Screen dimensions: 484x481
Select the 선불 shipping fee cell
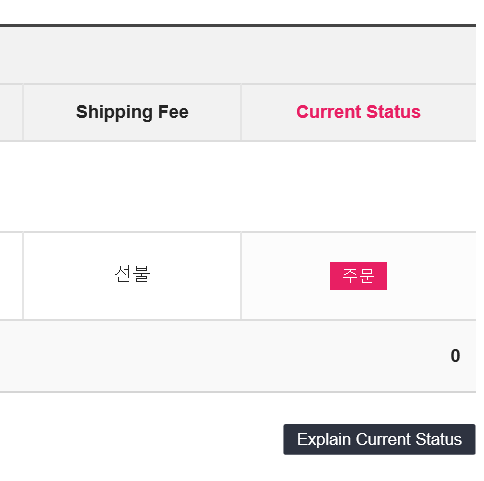tap(132, 276)
